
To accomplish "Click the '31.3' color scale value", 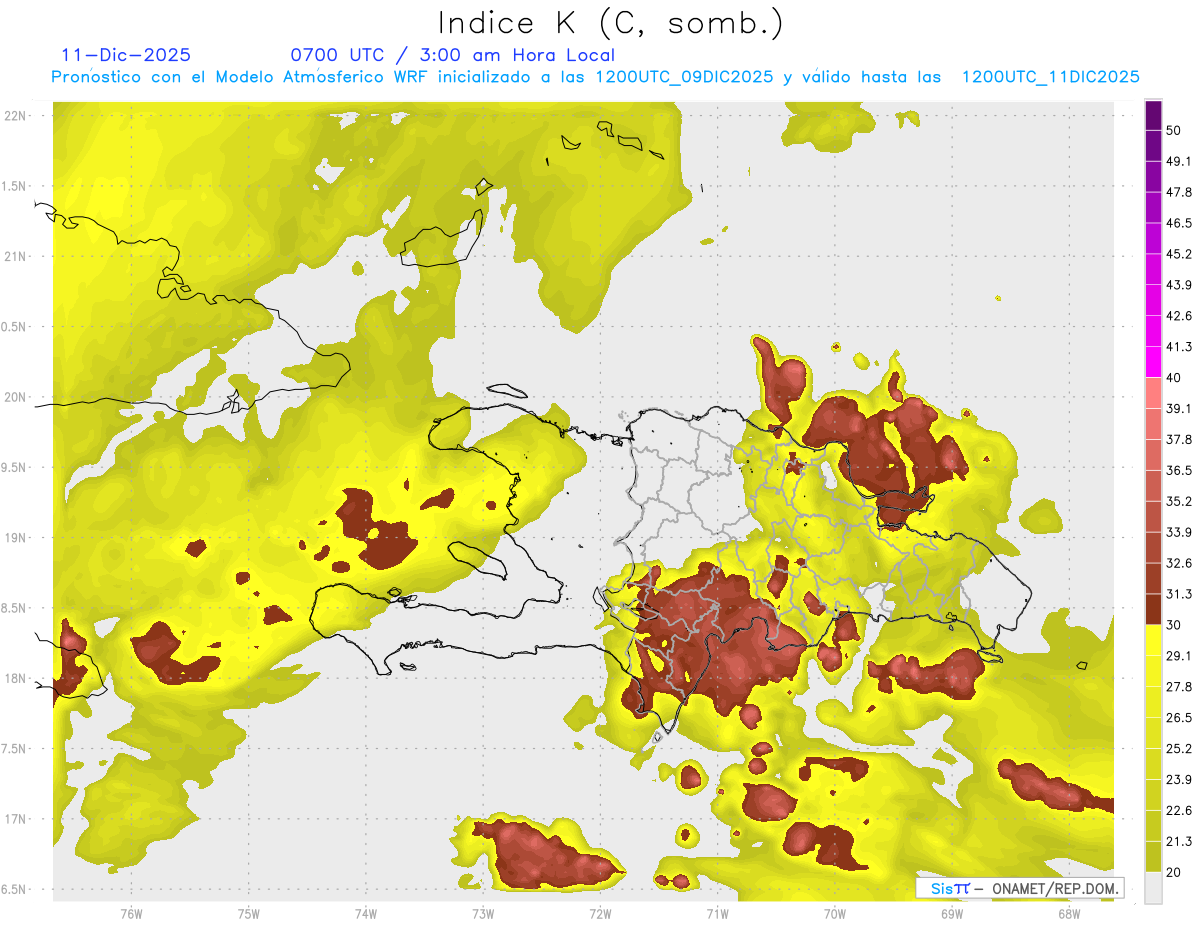I will click(1179, 594).
